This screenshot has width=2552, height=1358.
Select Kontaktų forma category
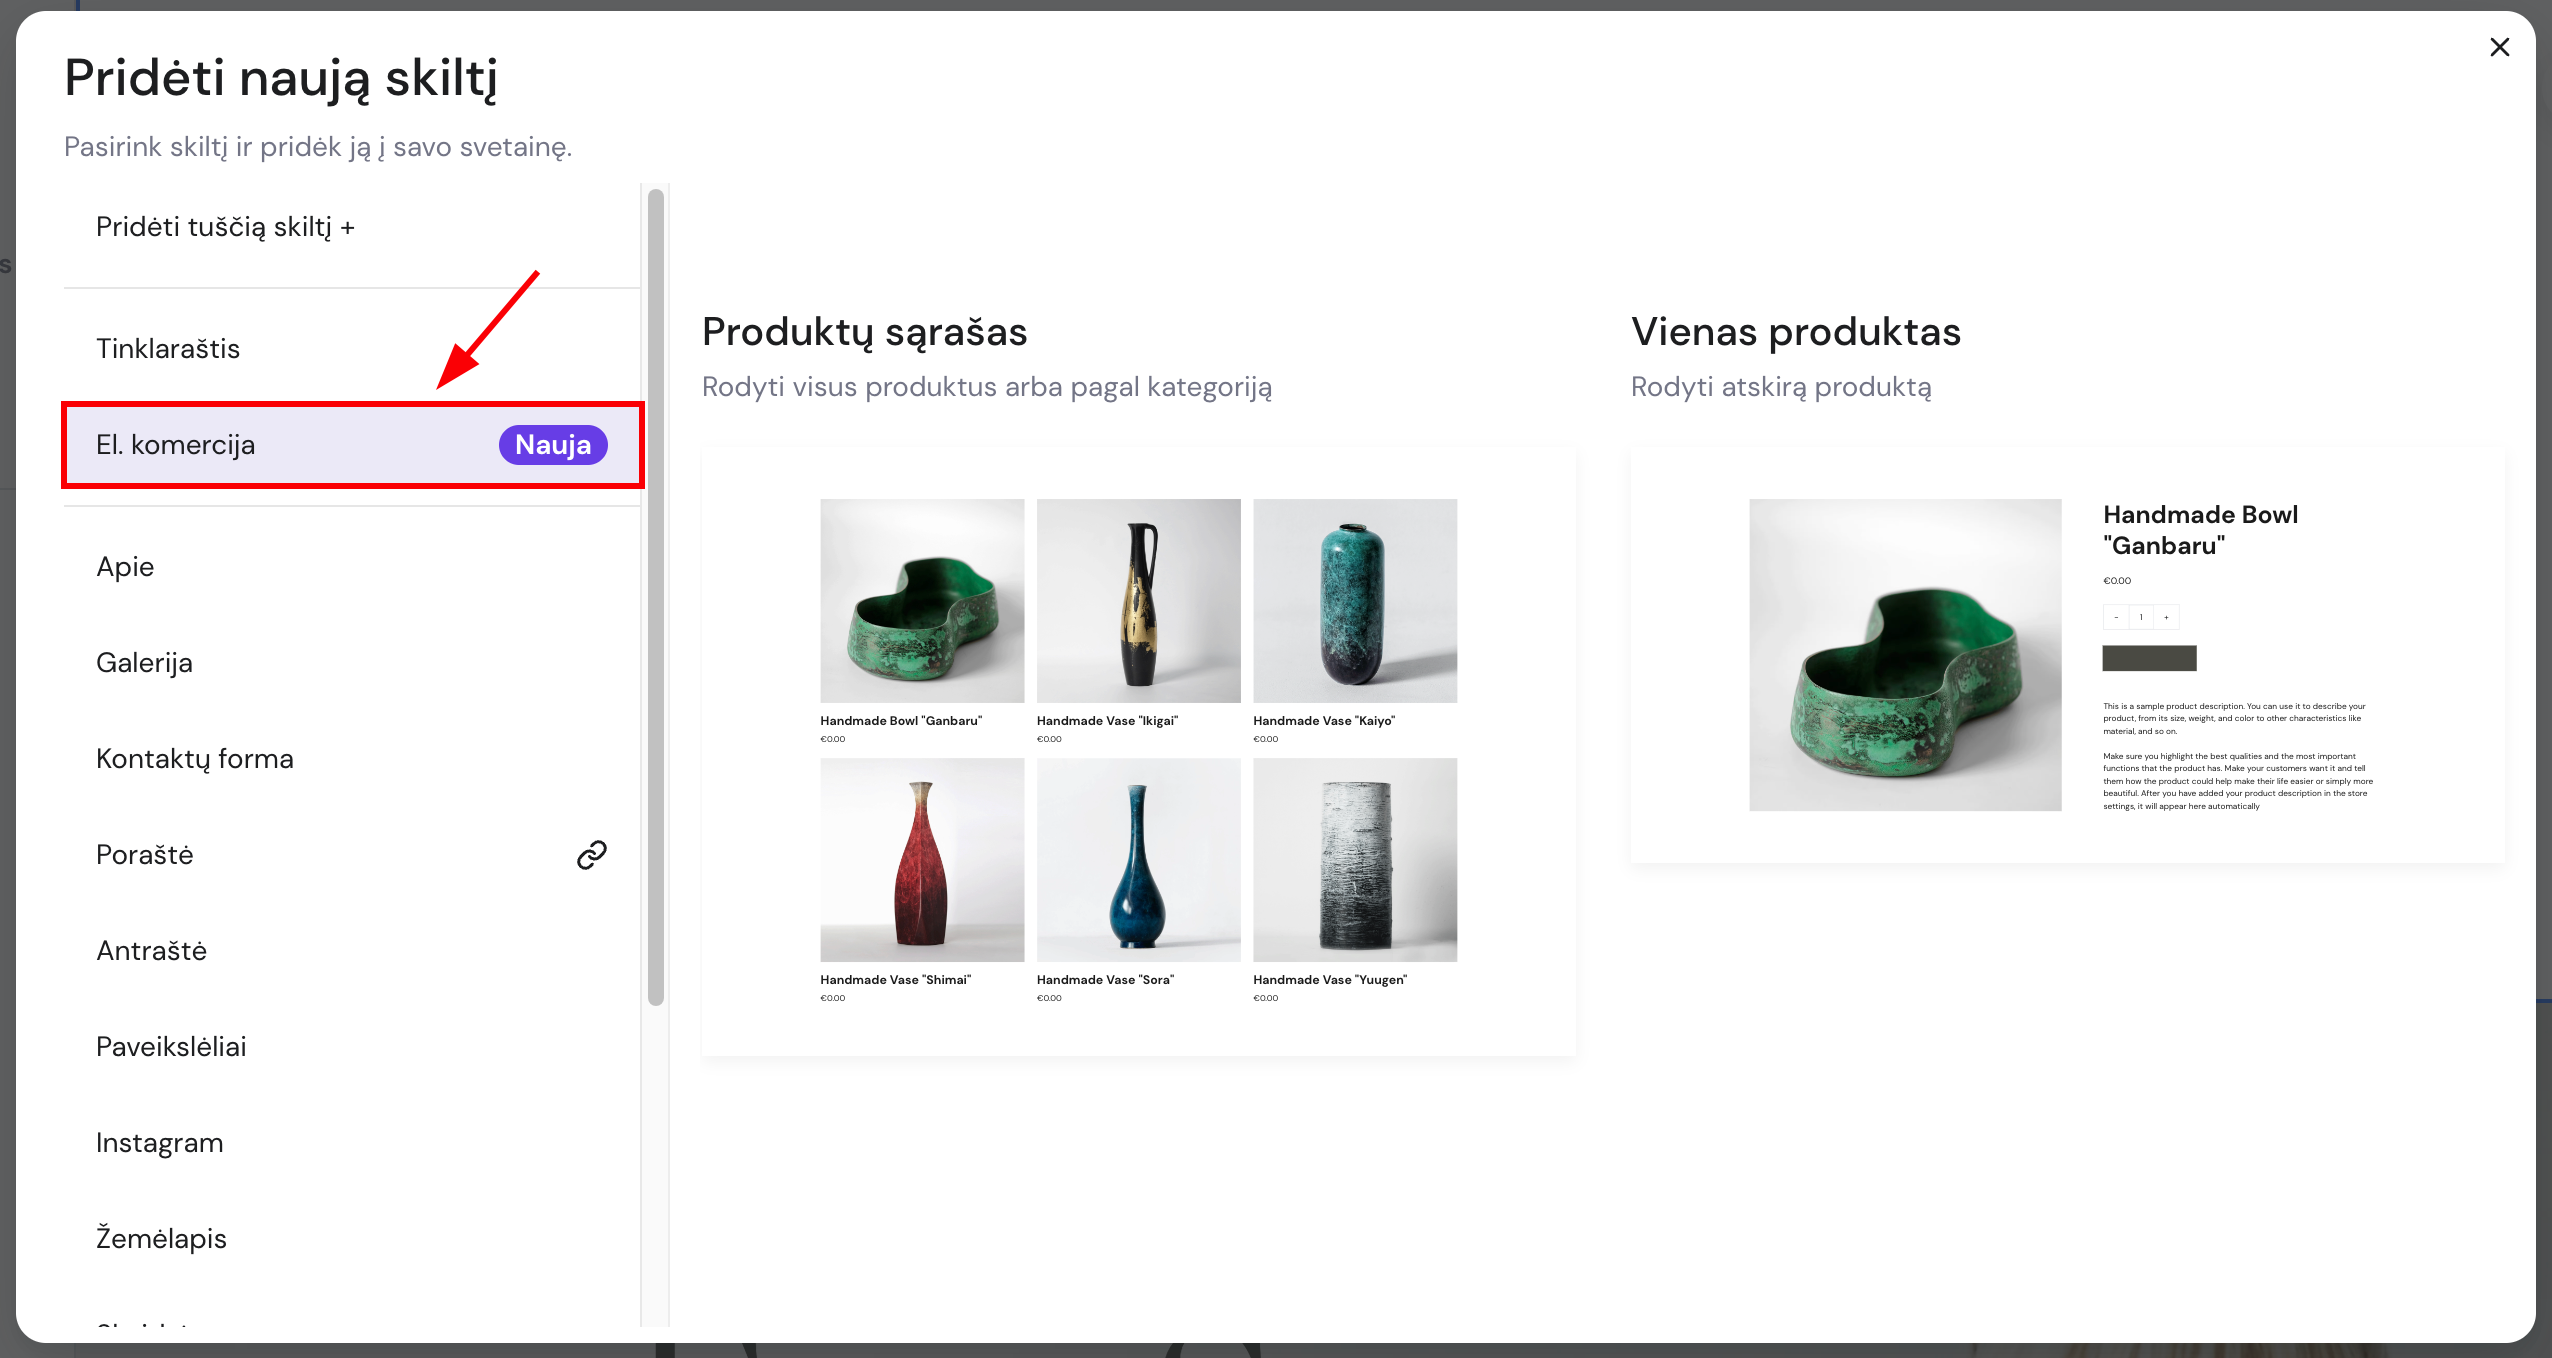click(x=195, y=759)
